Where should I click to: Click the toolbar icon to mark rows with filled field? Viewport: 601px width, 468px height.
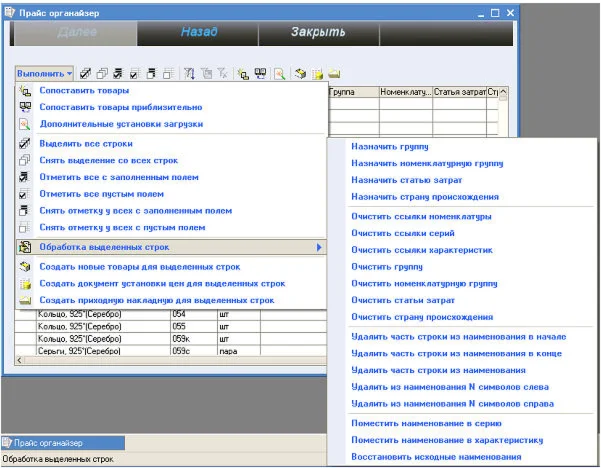[x=118, y=74]
